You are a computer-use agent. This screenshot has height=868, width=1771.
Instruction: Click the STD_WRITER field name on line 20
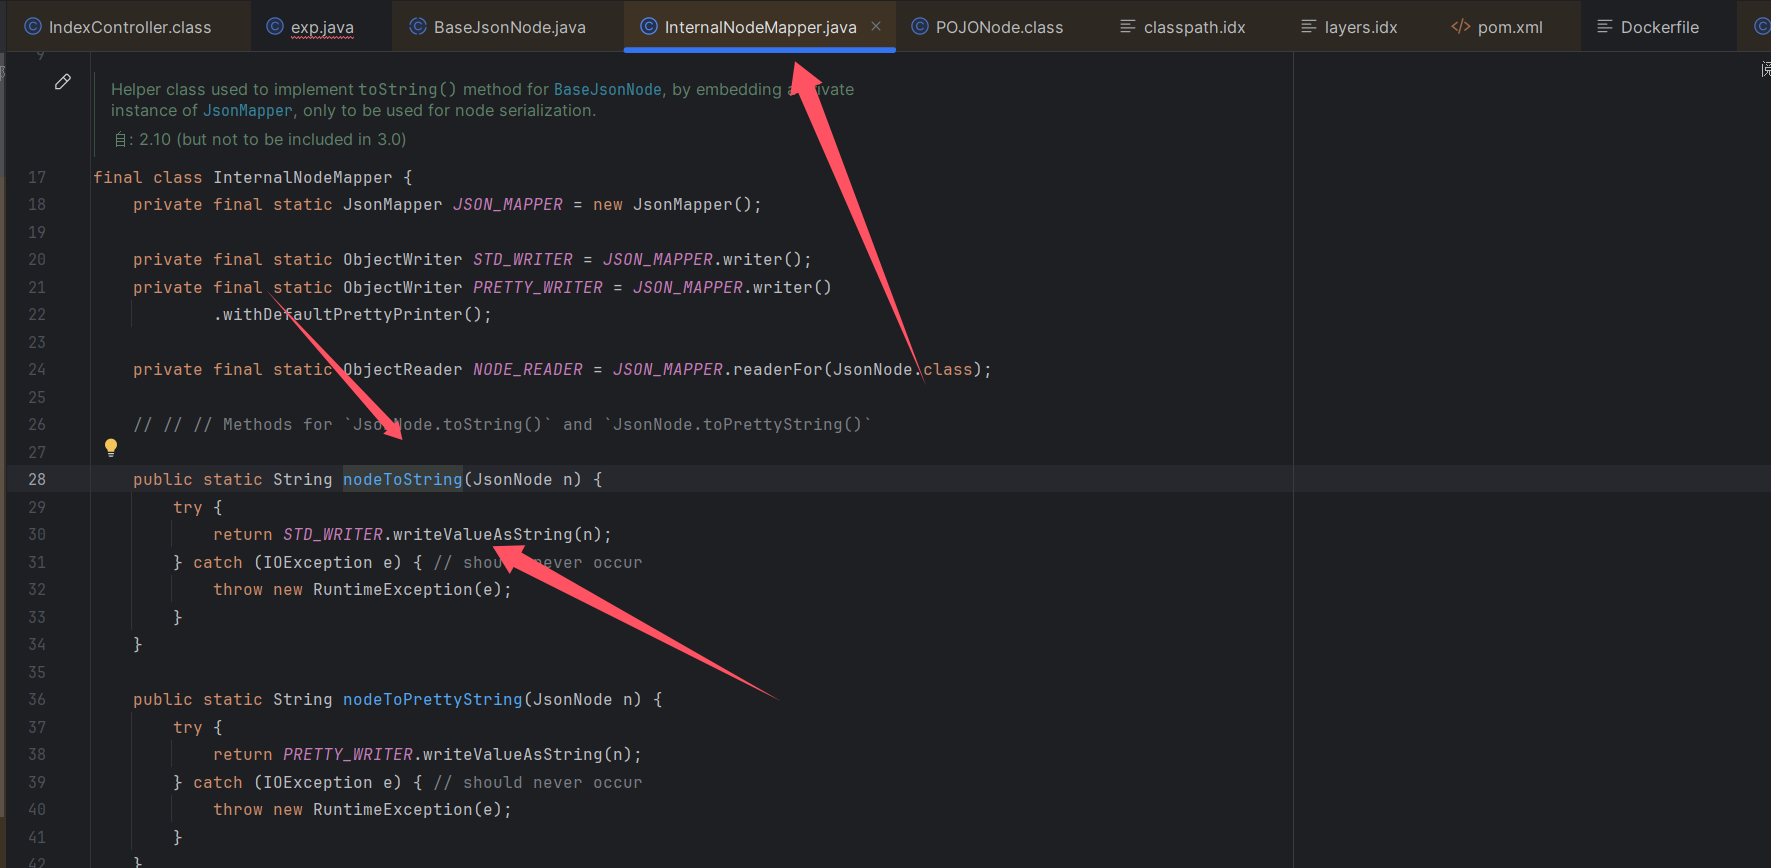click(x=523, y=259)
